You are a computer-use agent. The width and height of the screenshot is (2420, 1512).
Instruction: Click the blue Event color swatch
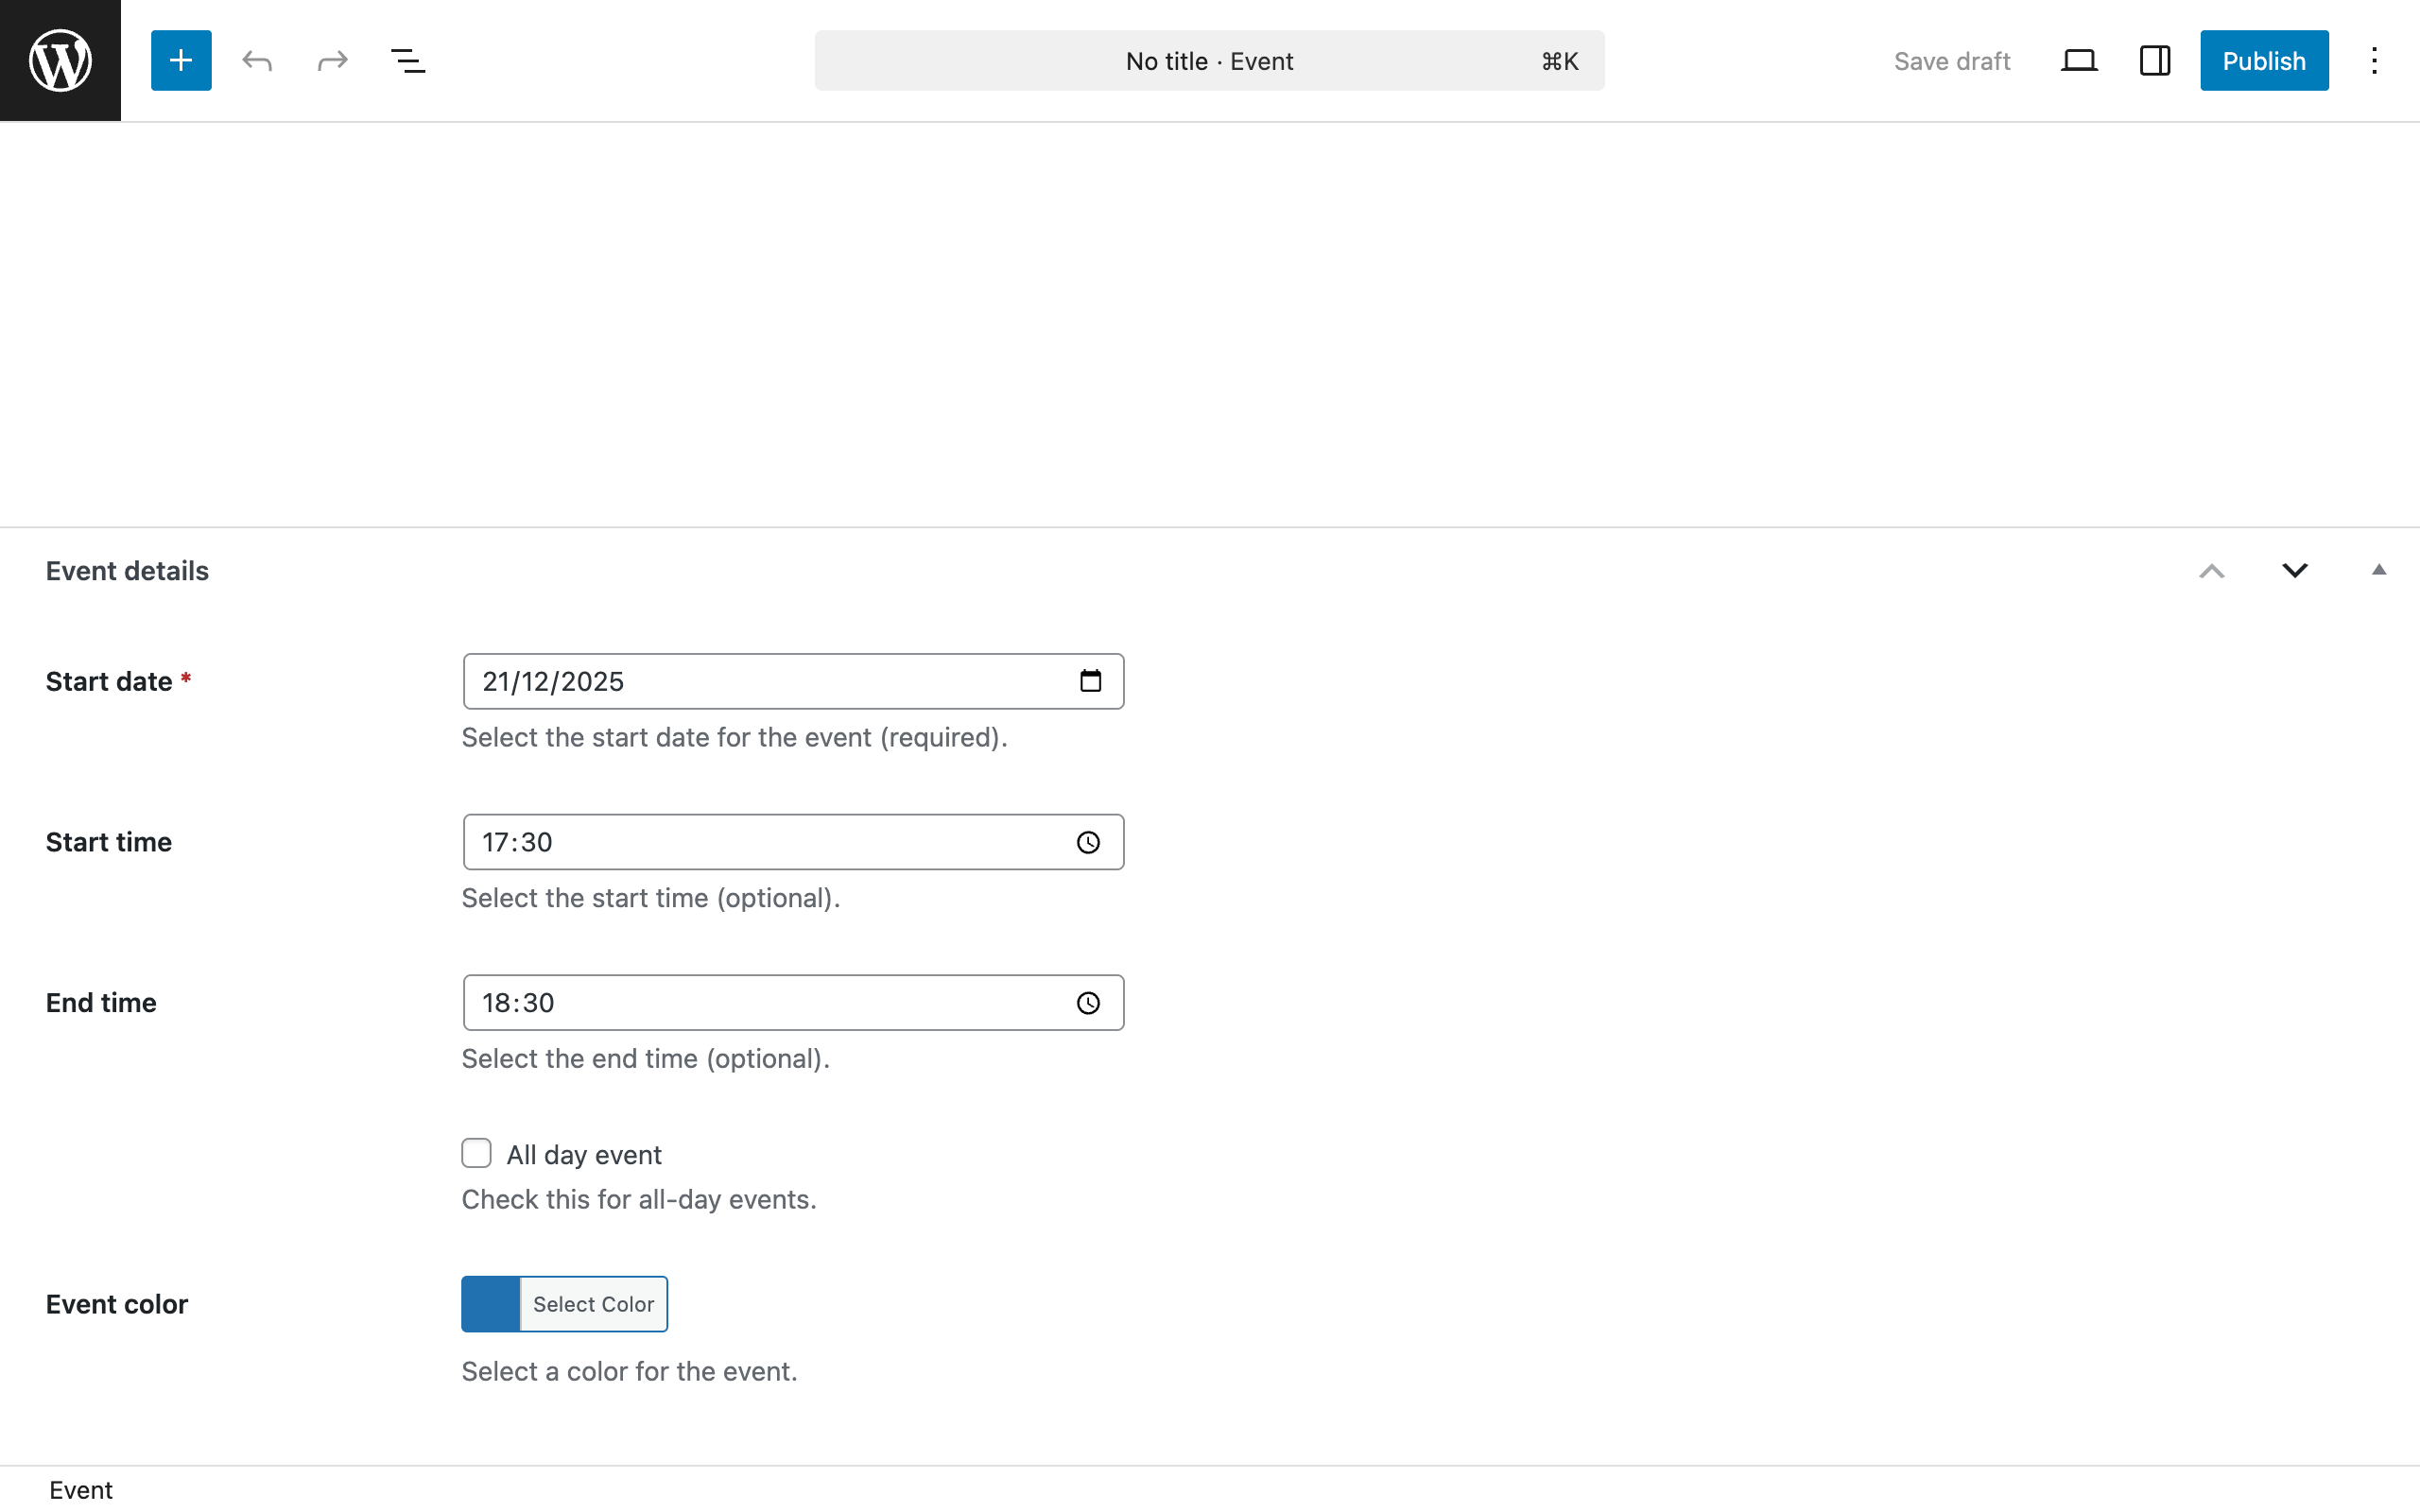[491, 1304]
